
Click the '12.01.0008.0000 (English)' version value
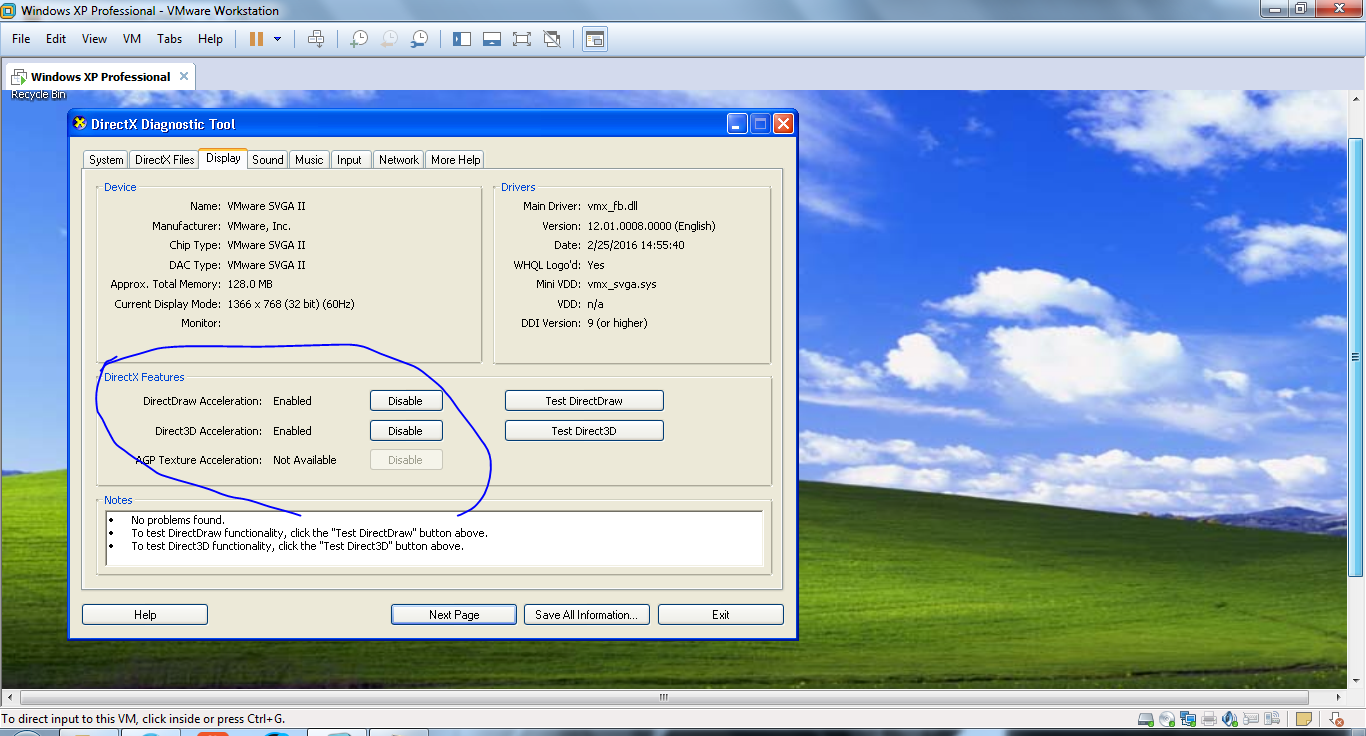tap(652, 226)
